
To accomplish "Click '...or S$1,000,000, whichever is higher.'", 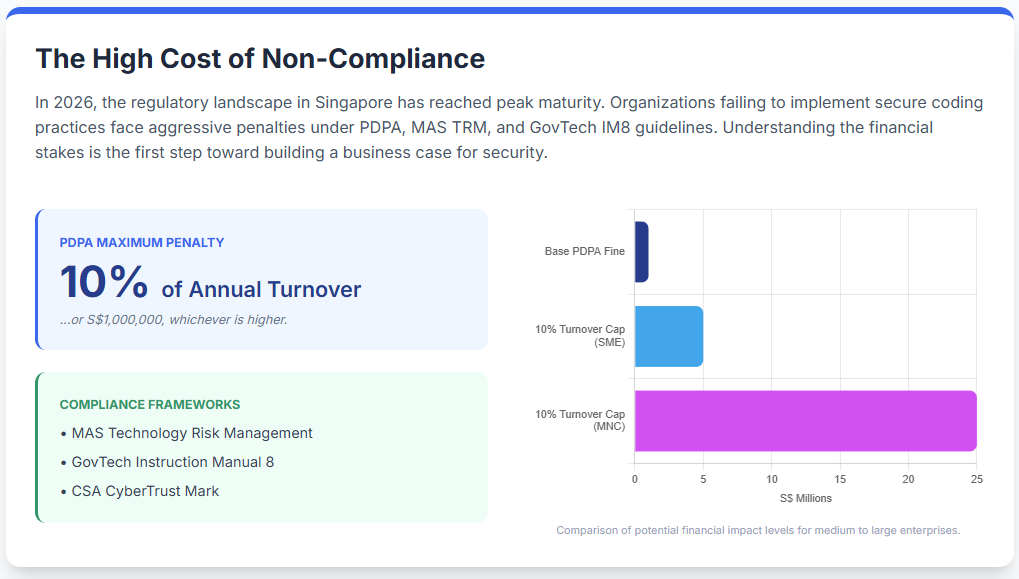I will tap(174, 320).
